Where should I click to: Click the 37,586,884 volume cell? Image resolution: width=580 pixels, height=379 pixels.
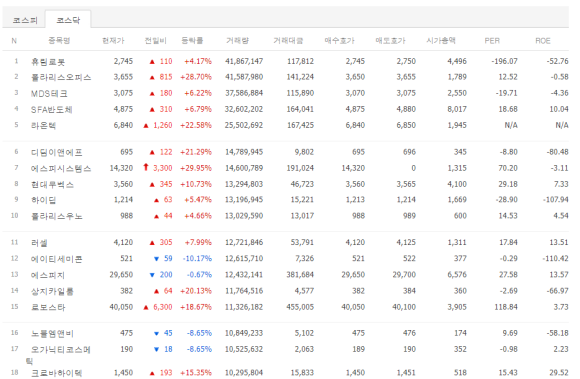pos(244,93)
